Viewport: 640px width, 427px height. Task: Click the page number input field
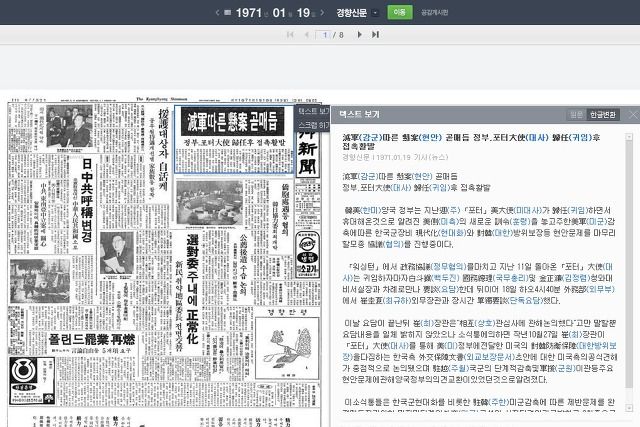tap(323, 35)
